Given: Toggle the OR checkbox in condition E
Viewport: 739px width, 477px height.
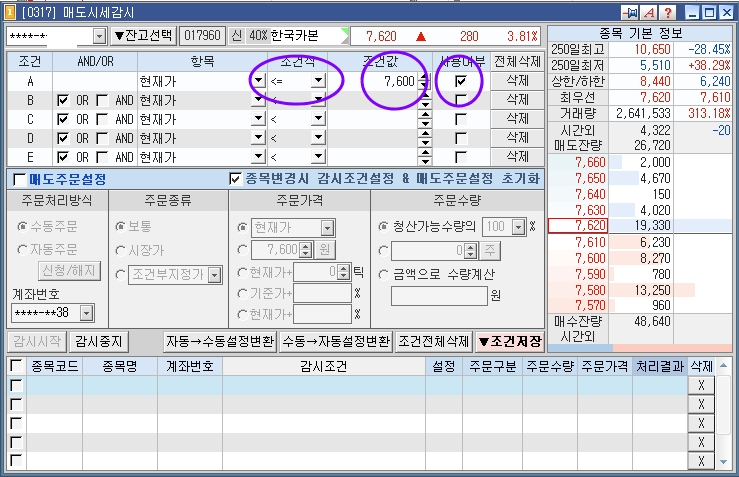Looking at the screenshot, I should tap(62, 157).
